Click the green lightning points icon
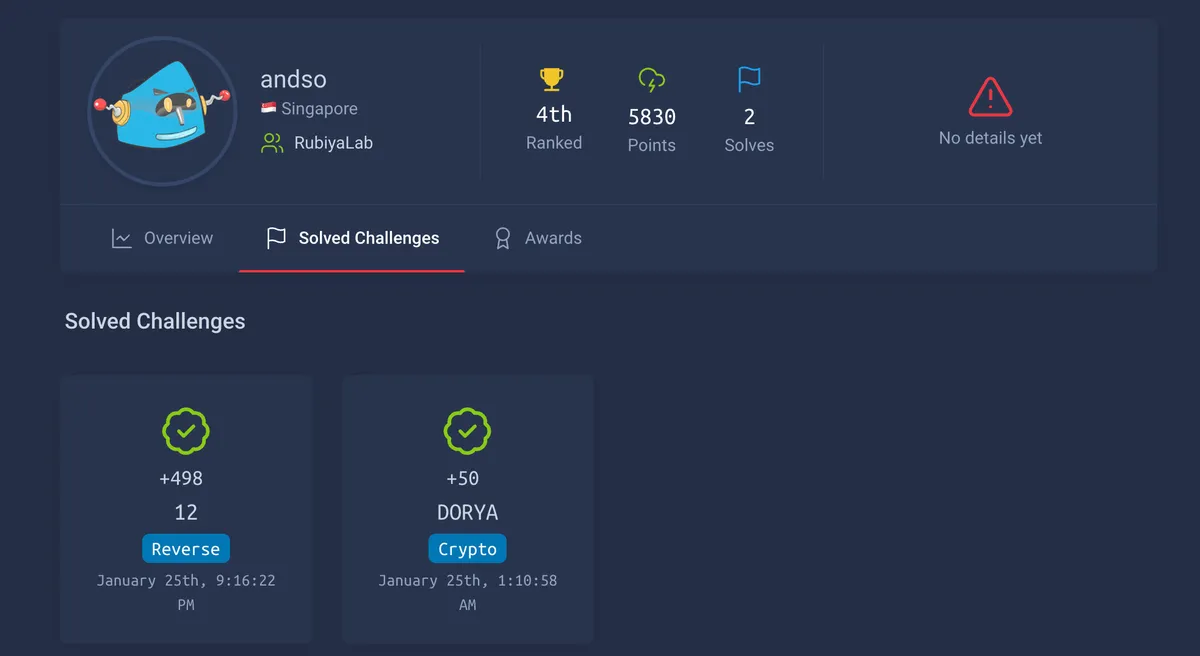This screenshot has height=656, width=1200. coord(651,80)
